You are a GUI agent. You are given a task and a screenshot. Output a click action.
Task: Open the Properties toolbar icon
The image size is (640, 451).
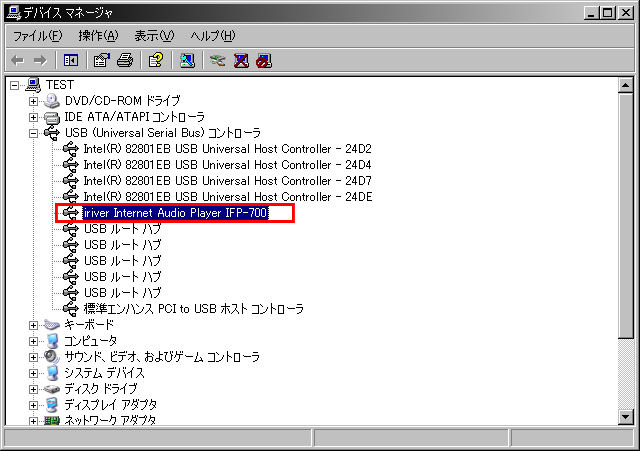click(x=102, y=60)
